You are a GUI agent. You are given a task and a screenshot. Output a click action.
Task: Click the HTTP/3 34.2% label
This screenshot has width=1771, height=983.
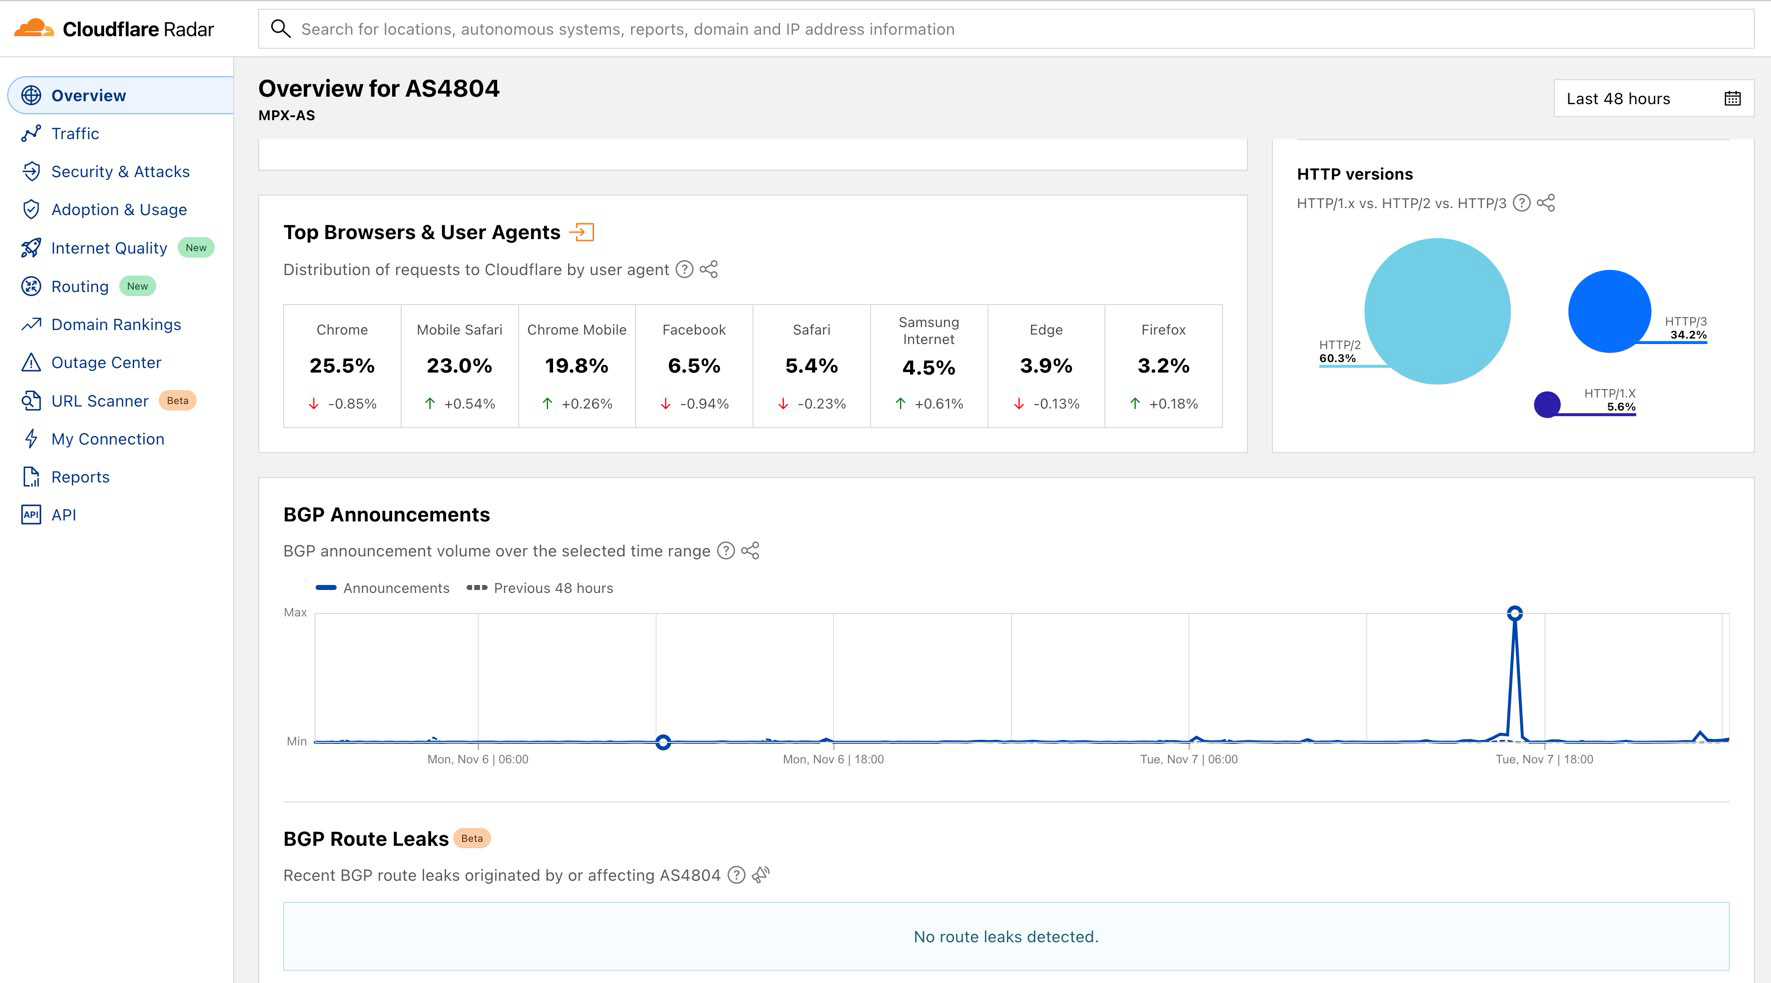[x=1686, y=328]
